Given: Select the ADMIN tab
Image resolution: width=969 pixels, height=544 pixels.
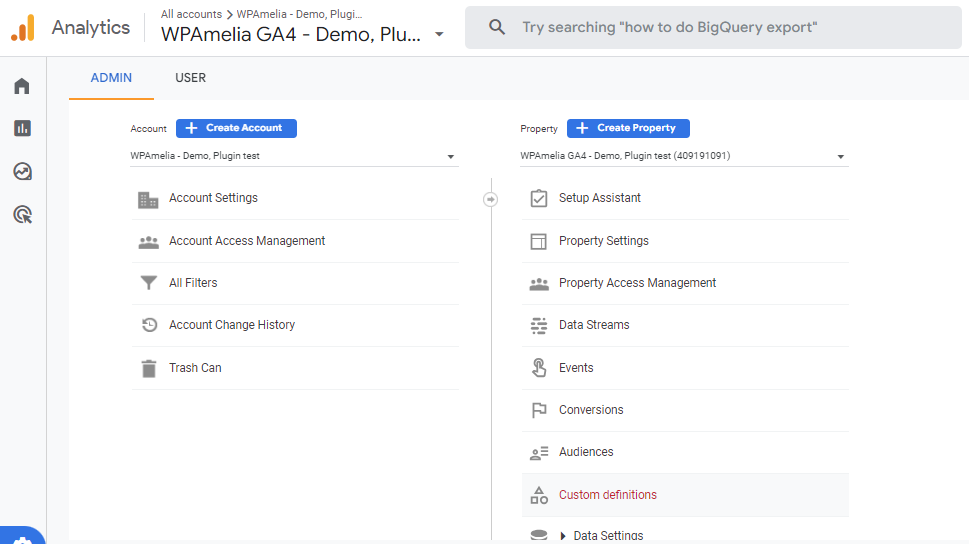Looking at the screenshot, I should [111, 78].
